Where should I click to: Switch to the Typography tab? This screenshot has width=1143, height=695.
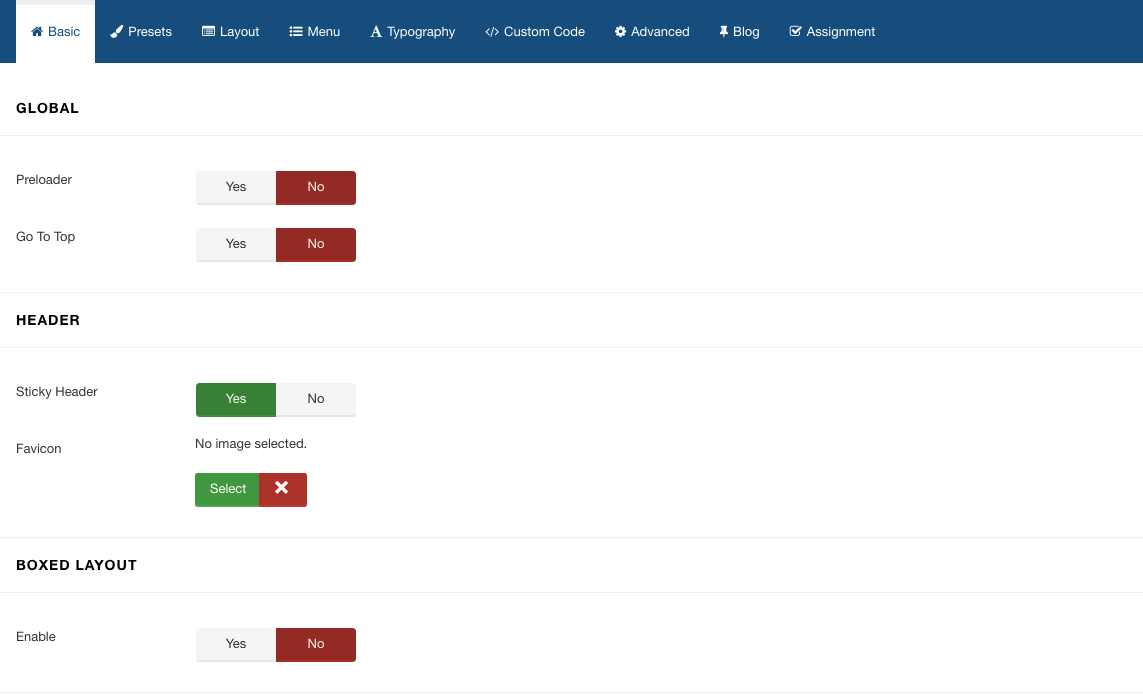coord(413,32)
